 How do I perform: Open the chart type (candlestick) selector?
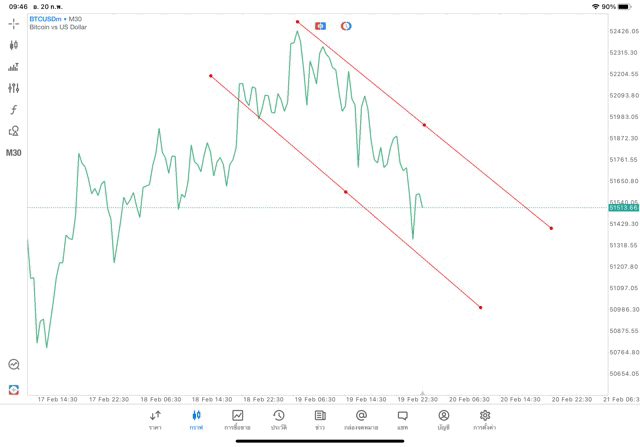point(13,45)
